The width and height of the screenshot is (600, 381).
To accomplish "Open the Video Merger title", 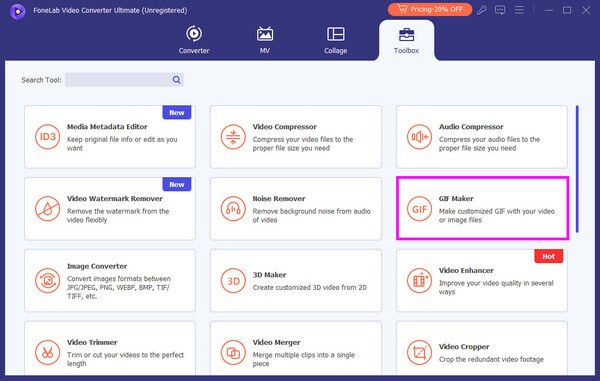I will click(276, 342).
